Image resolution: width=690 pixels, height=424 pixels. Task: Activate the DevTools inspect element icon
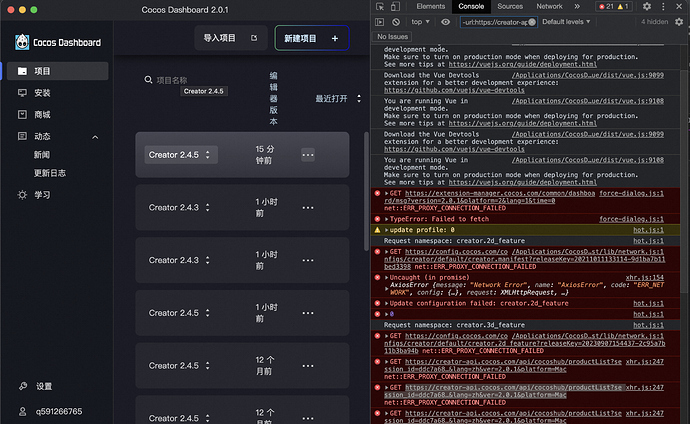click(380, 7)
